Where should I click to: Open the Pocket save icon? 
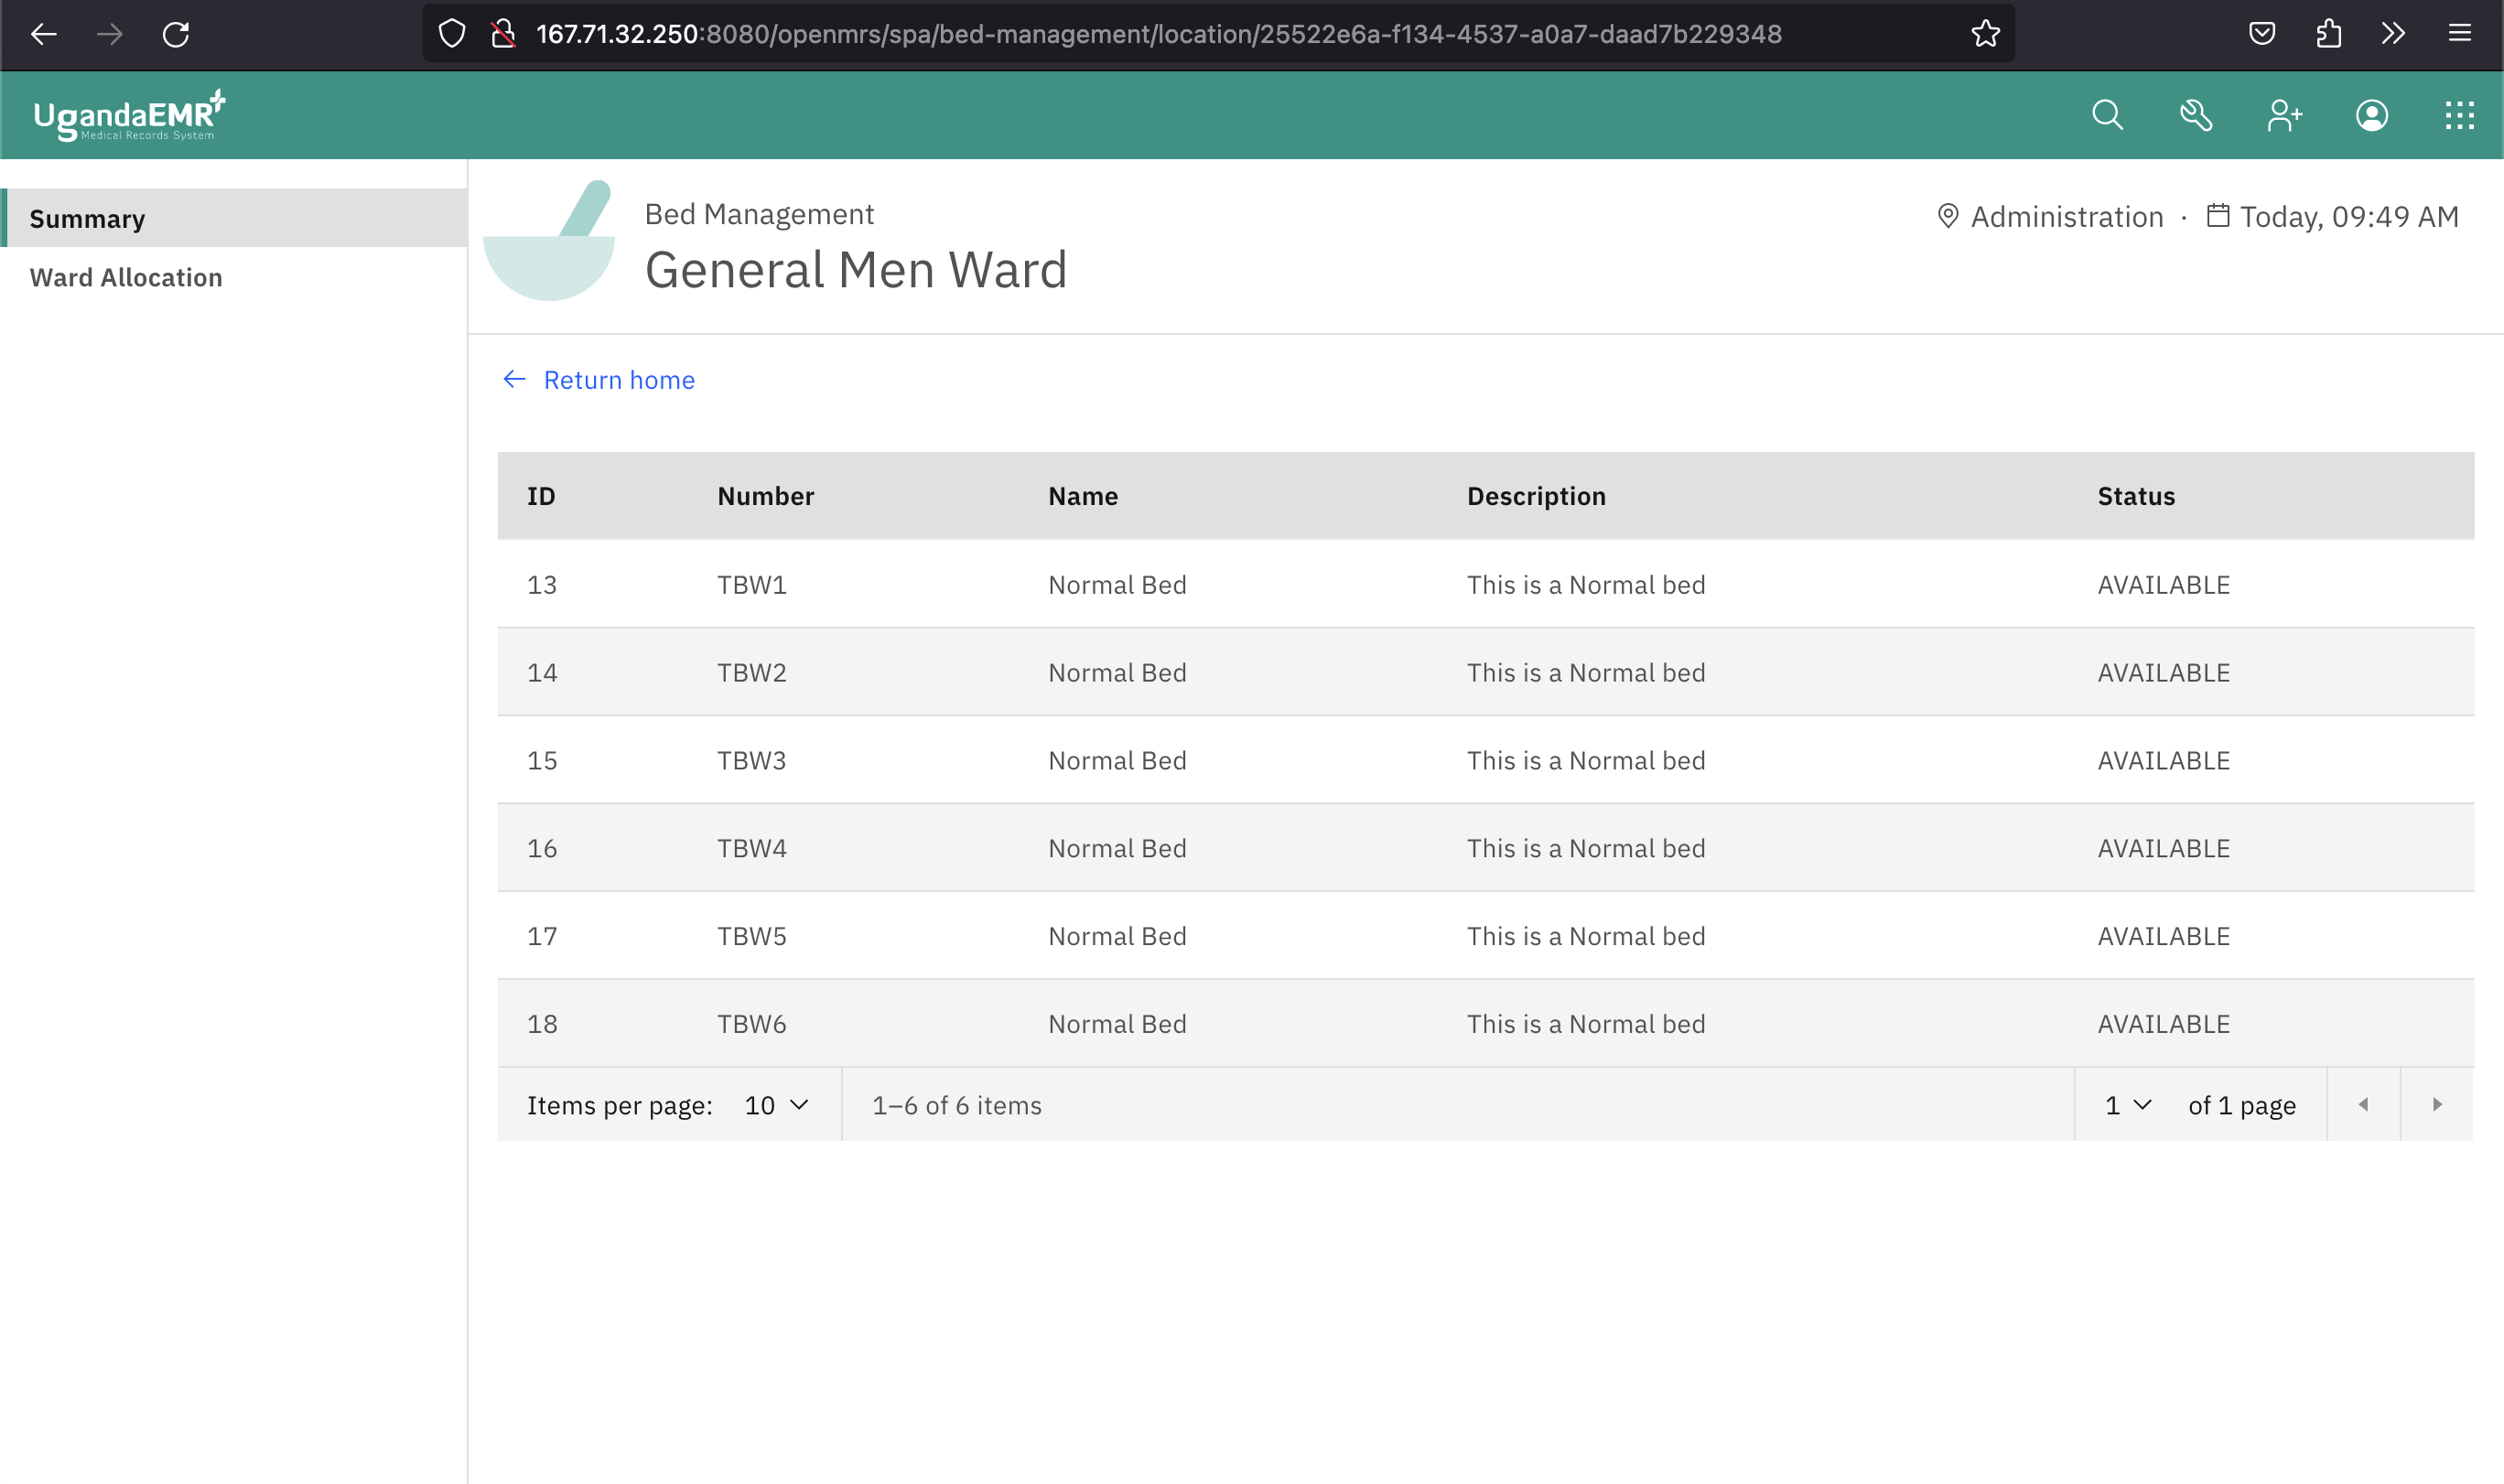[2262, 34]
